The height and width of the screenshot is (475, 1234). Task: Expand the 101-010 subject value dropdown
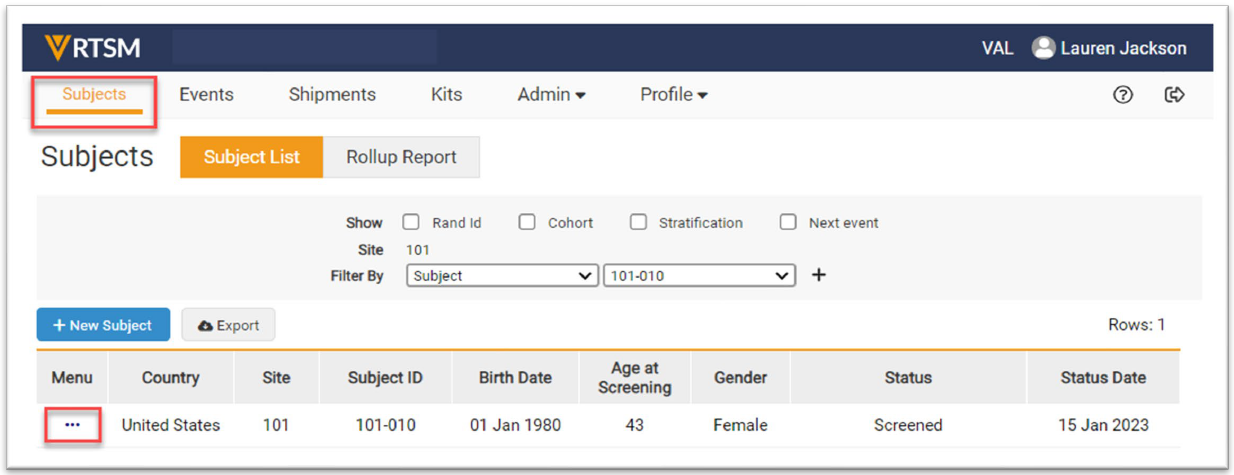click(698, 276)
